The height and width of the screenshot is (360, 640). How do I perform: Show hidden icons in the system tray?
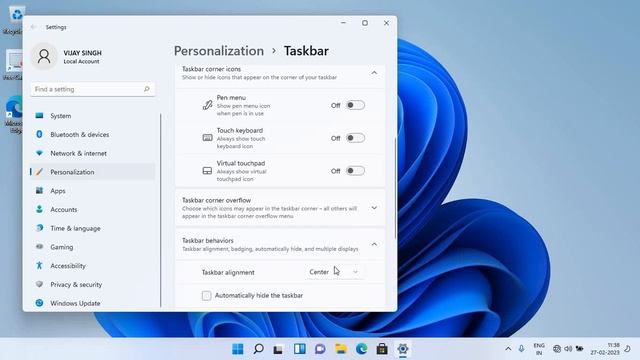(508, 349)
